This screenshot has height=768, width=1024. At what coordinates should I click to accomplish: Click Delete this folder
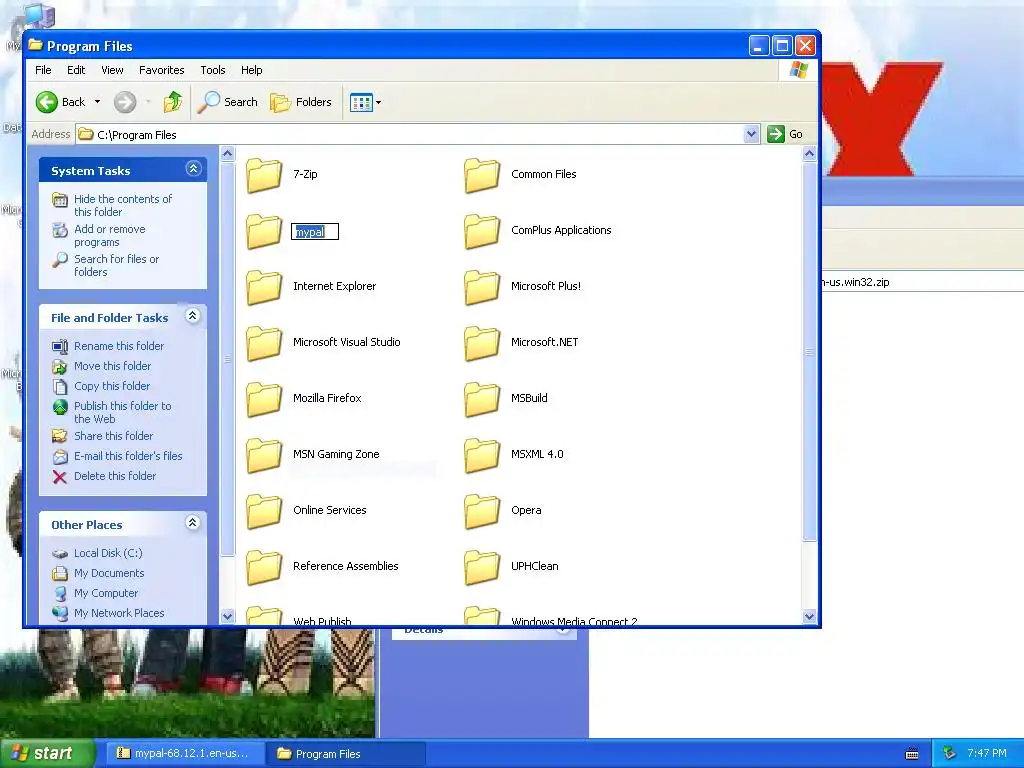point(114,476)
